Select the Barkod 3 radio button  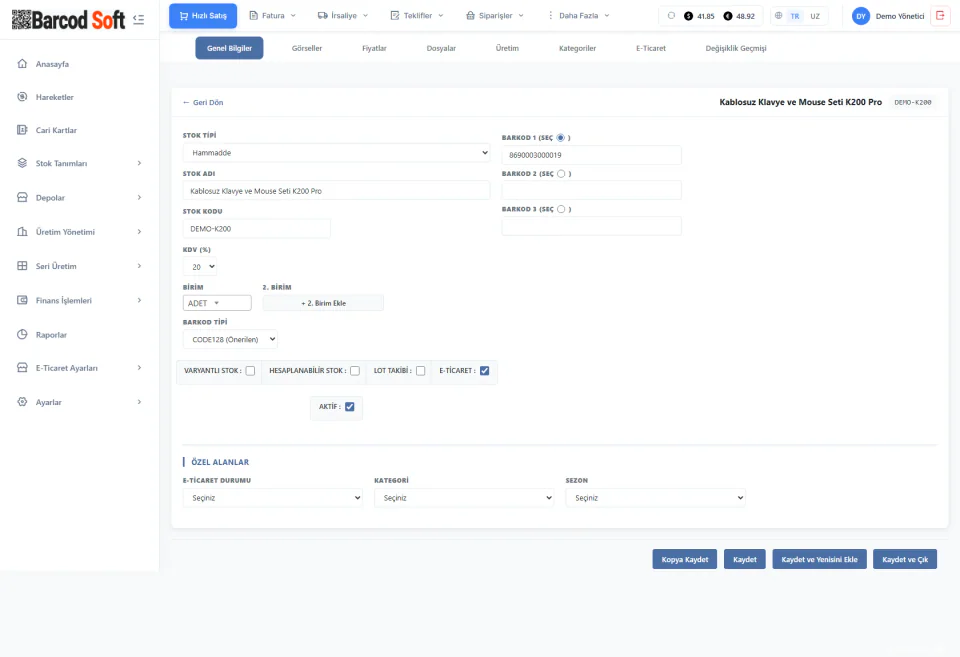561,209
